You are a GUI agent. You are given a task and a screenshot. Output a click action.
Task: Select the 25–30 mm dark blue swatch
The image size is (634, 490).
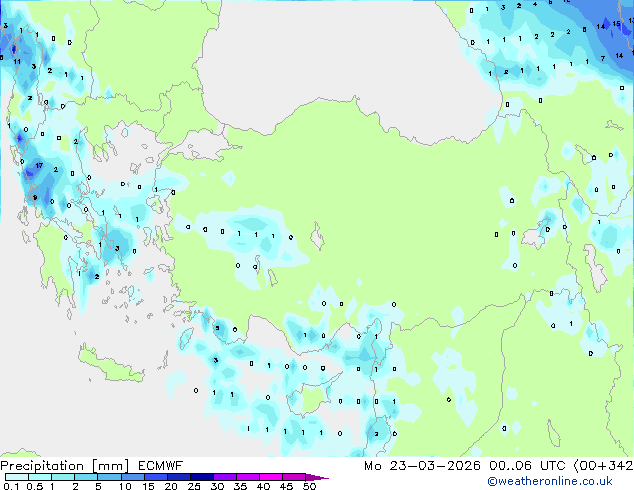201,477
